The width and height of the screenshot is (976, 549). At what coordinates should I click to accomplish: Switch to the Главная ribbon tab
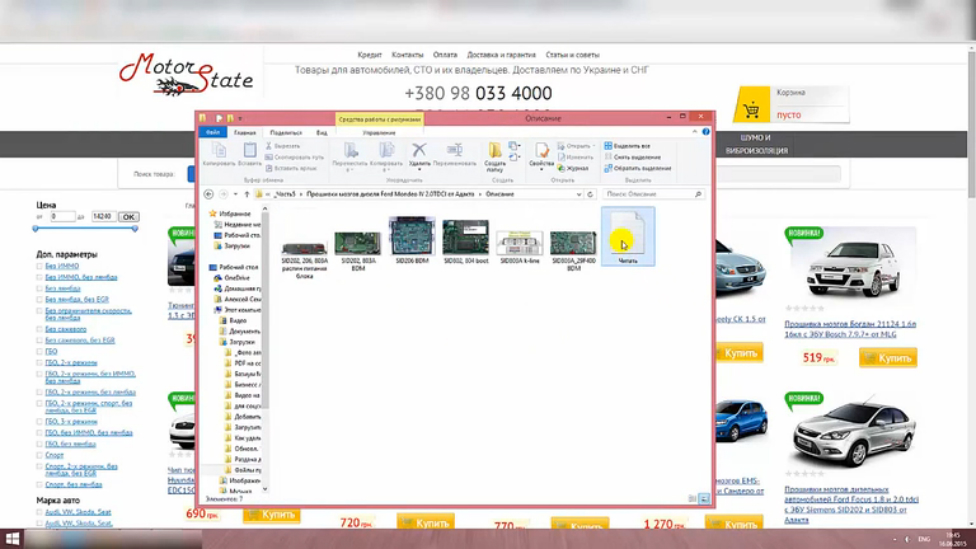coord(245,133)
